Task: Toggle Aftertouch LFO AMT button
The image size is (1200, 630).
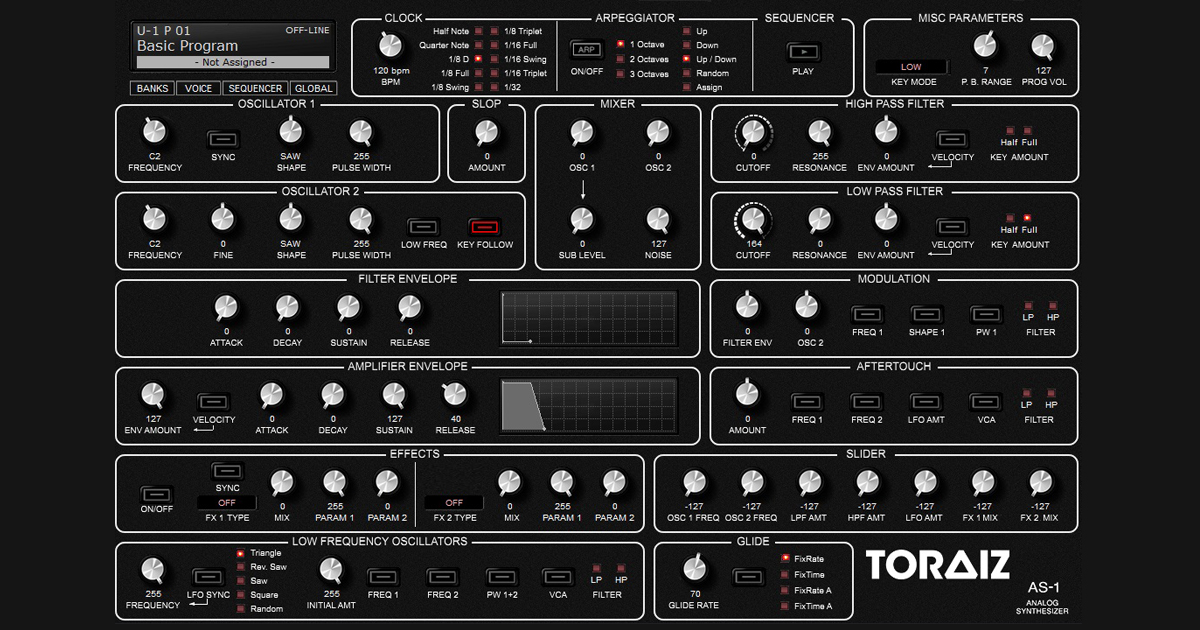Action: pos(926,402)
